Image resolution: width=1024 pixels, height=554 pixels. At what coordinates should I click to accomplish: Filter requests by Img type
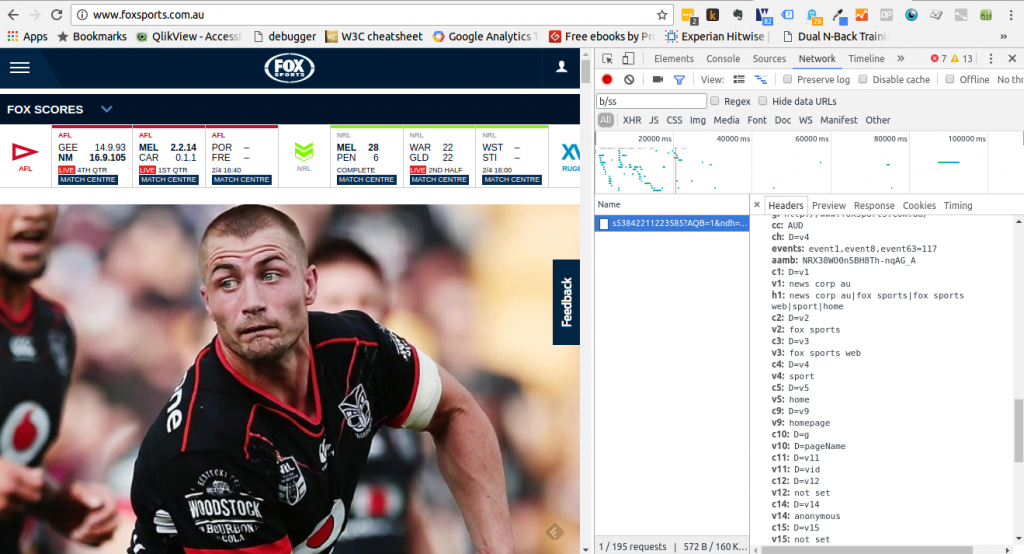tap(697, 120)
